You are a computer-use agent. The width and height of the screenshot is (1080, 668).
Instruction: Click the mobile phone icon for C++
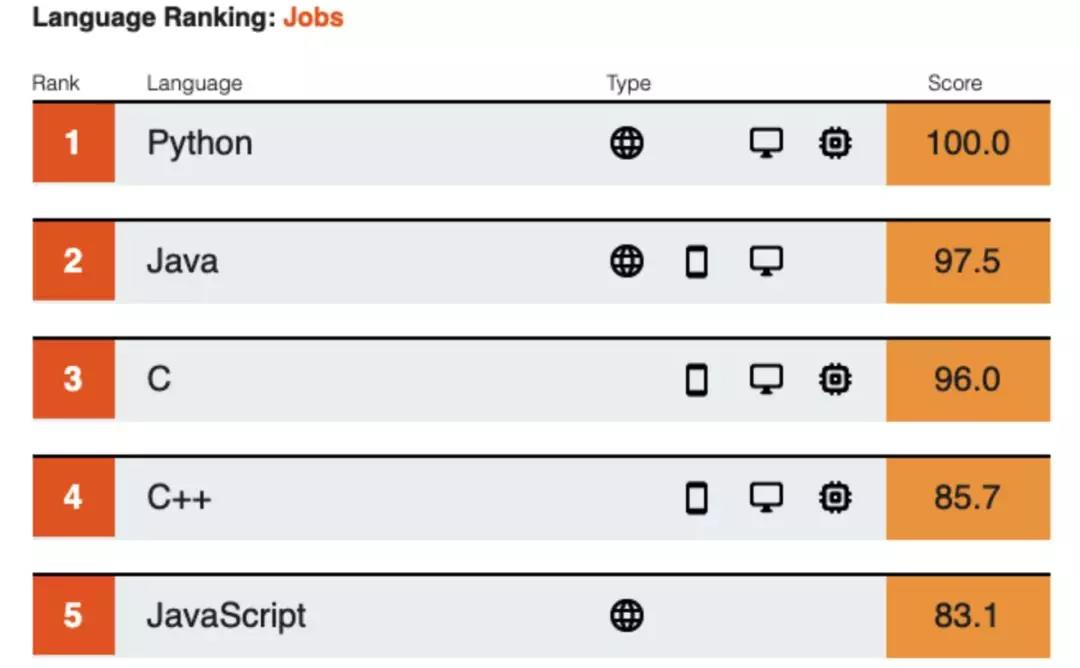[697, 497]
